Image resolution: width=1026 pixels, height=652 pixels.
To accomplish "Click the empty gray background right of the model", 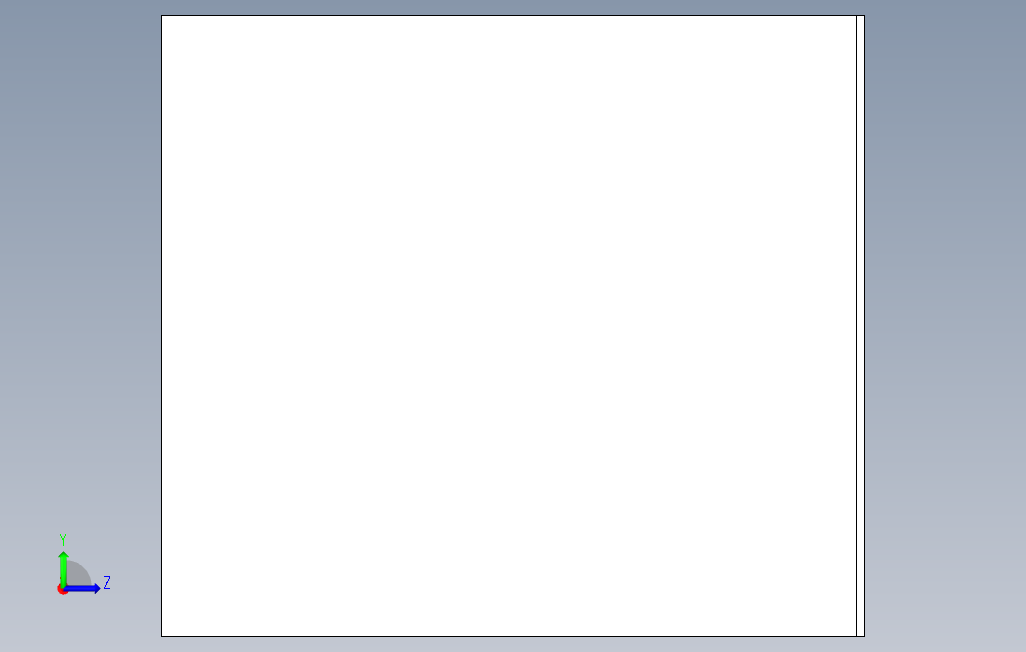I will click(x=946, y=327).
